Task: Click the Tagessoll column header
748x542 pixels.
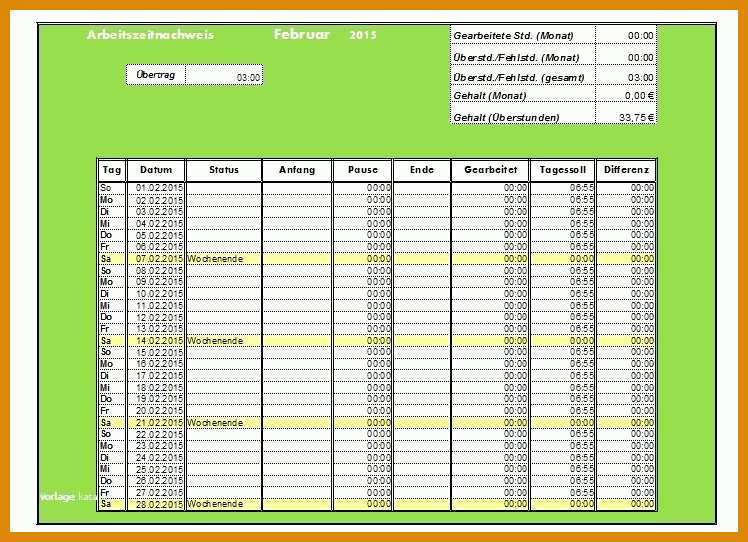Action: (562, 170)
